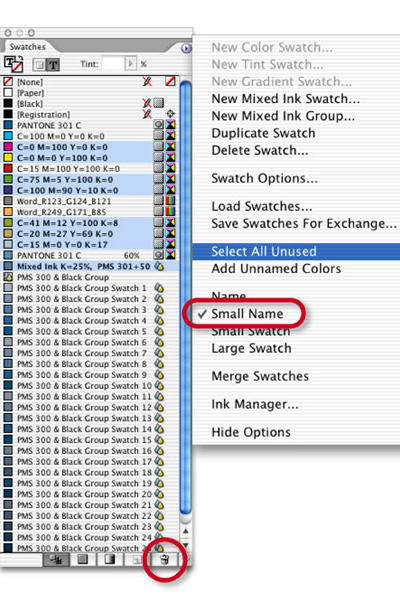Click CMYK icon on C=75 M=5 Y=100 K=0
The image size is (400, 594).
(170, 179)
